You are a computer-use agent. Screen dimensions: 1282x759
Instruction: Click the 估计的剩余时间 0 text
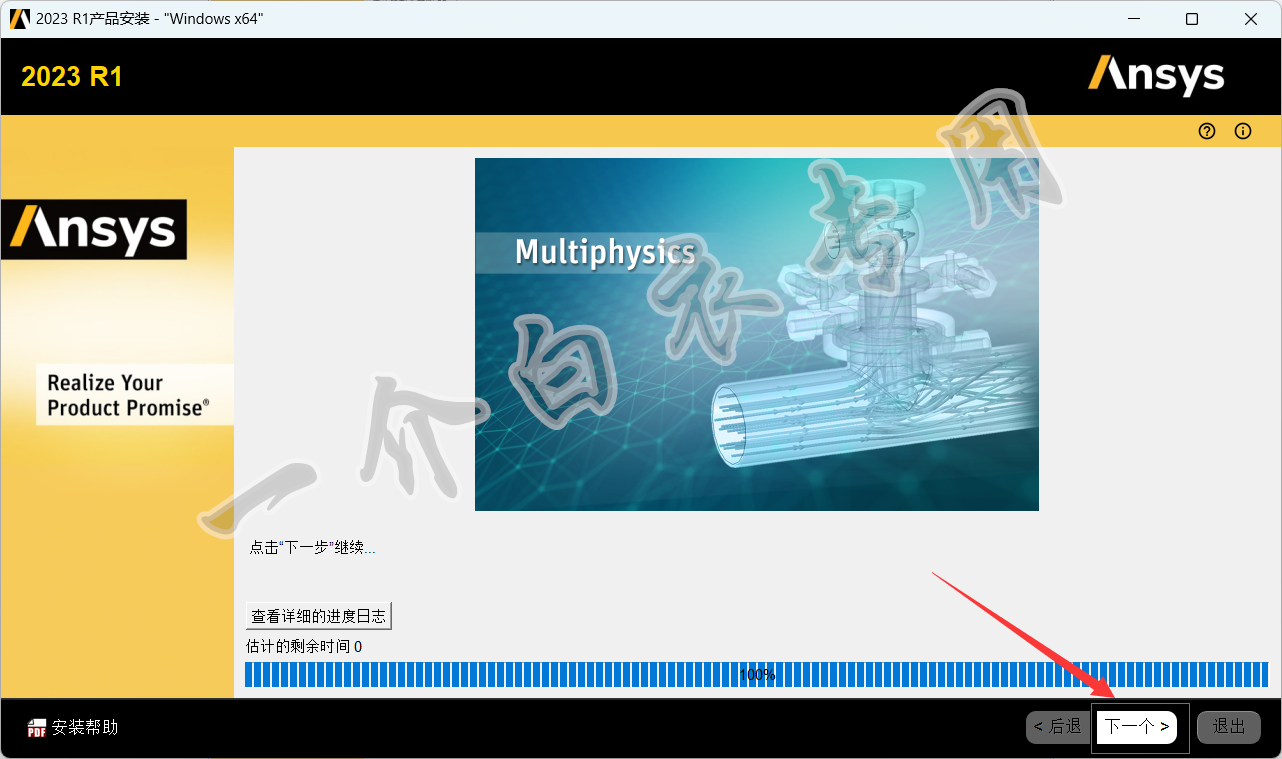coord(304,647)
